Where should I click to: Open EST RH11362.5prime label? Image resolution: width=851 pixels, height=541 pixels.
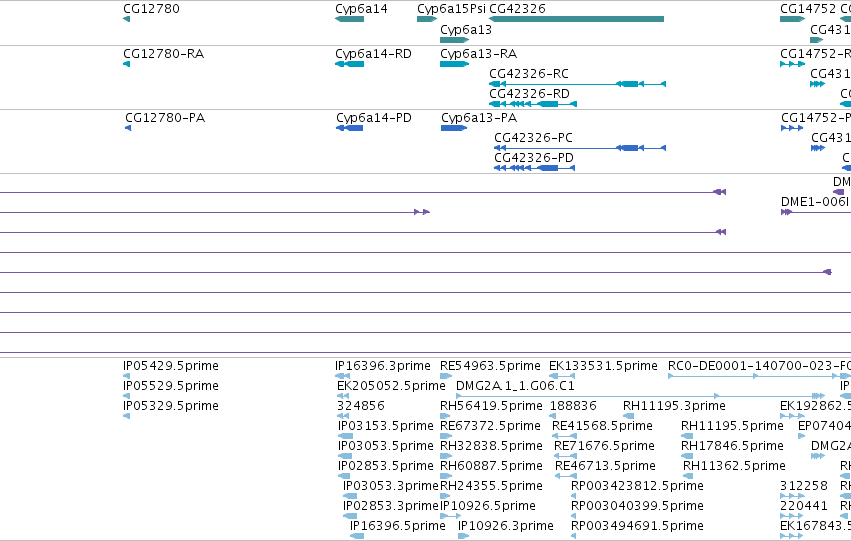tap(734, 466)
